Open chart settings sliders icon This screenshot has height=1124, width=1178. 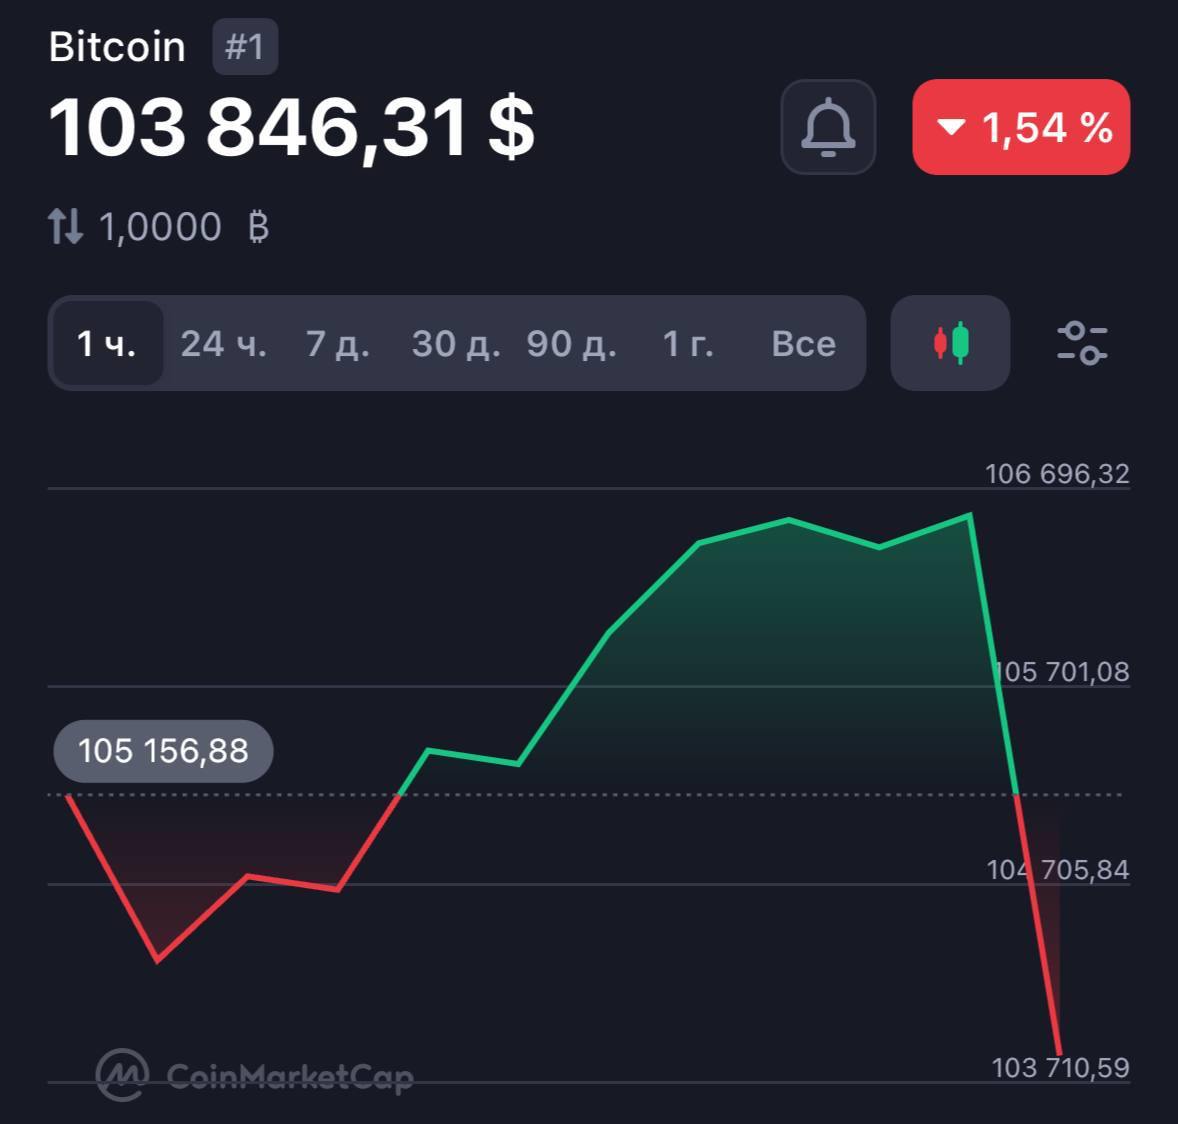coord(1082,343)
